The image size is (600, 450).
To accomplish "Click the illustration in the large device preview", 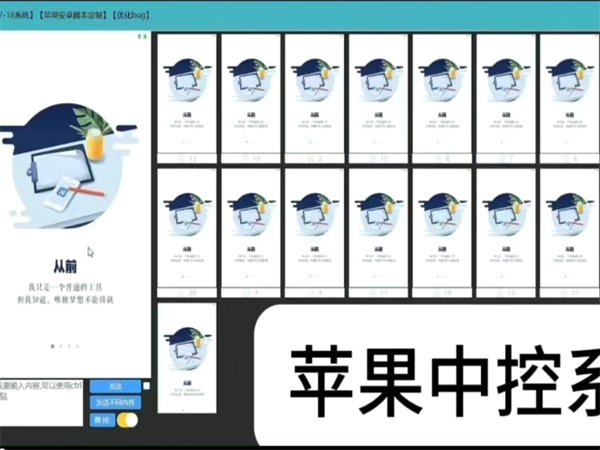I will 69,165.
